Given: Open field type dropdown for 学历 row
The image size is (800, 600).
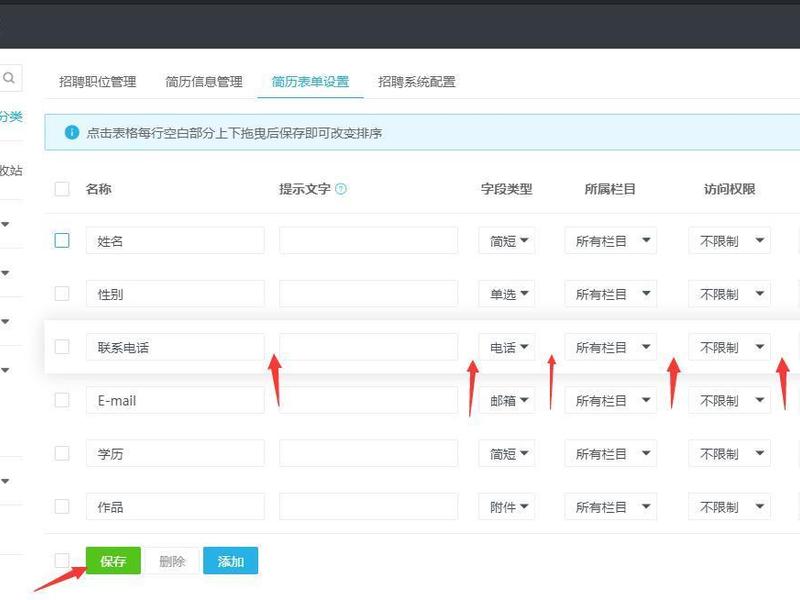Looking at the screenshot, I should pos(507,454).
